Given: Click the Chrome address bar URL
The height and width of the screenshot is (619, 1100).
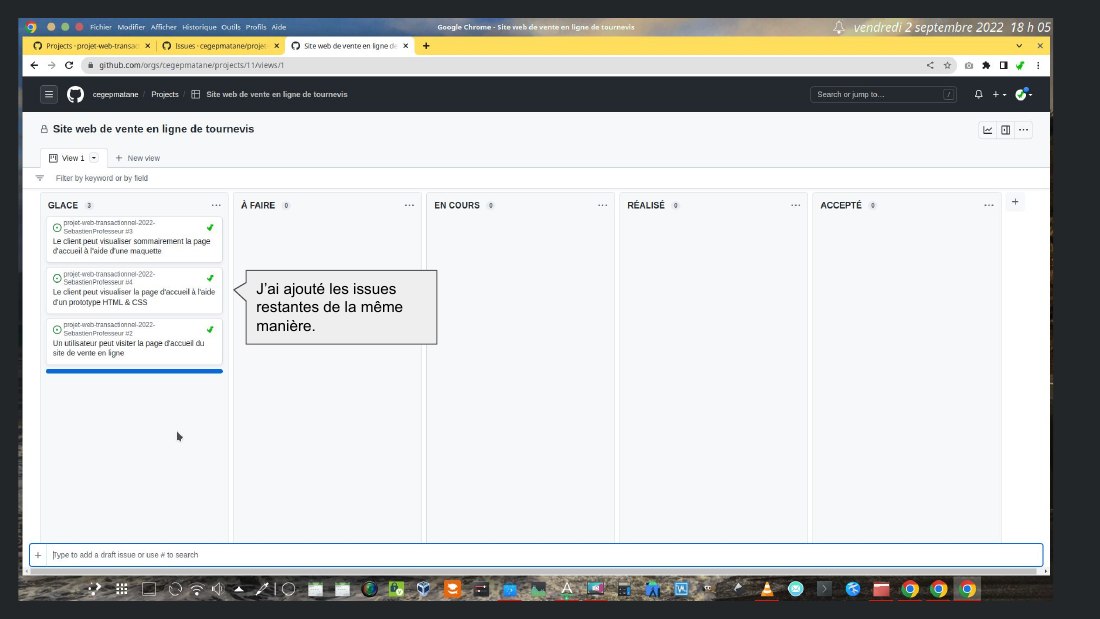Looking at the screenshot, I should click(191, 65).
